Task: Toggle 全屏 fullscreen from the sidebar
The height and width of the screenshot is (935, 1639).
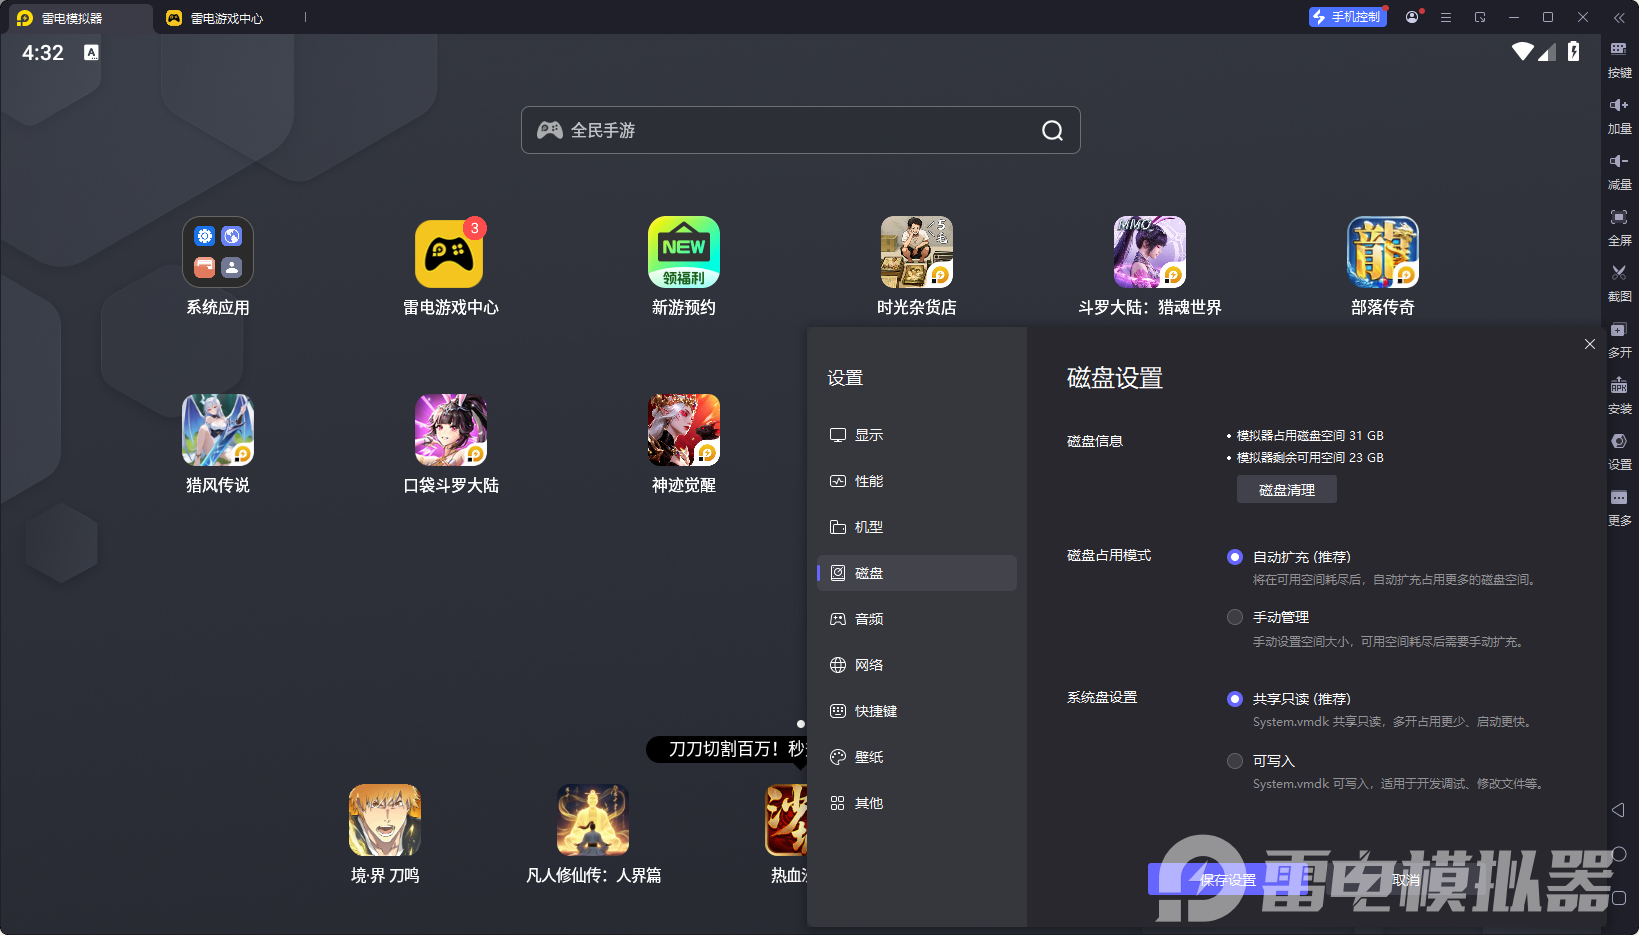Action: 1619,226
